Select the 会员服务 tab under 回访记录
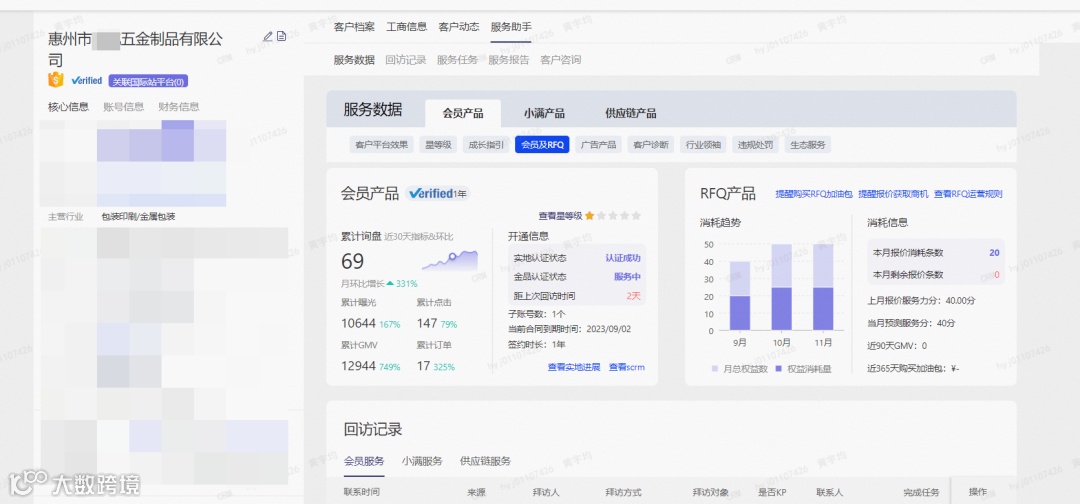This screenshot has width=1080, height=504. [364, 461]
